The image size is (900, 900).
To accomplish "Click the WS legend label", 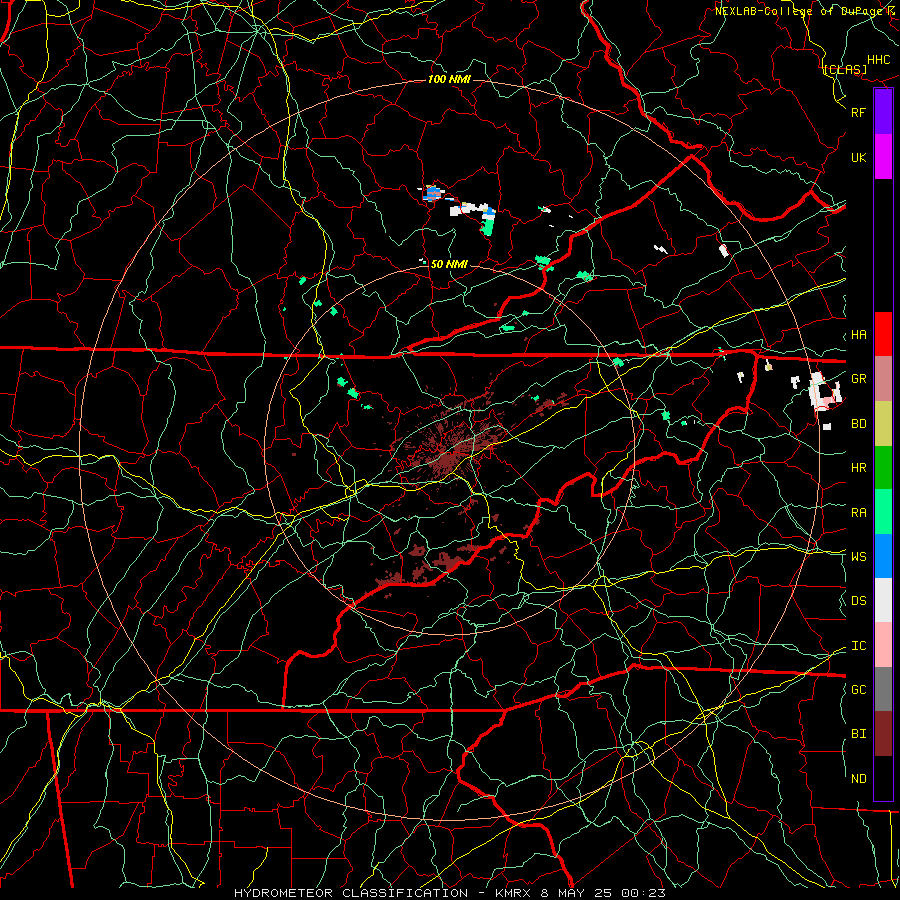I will click(859, 556).
